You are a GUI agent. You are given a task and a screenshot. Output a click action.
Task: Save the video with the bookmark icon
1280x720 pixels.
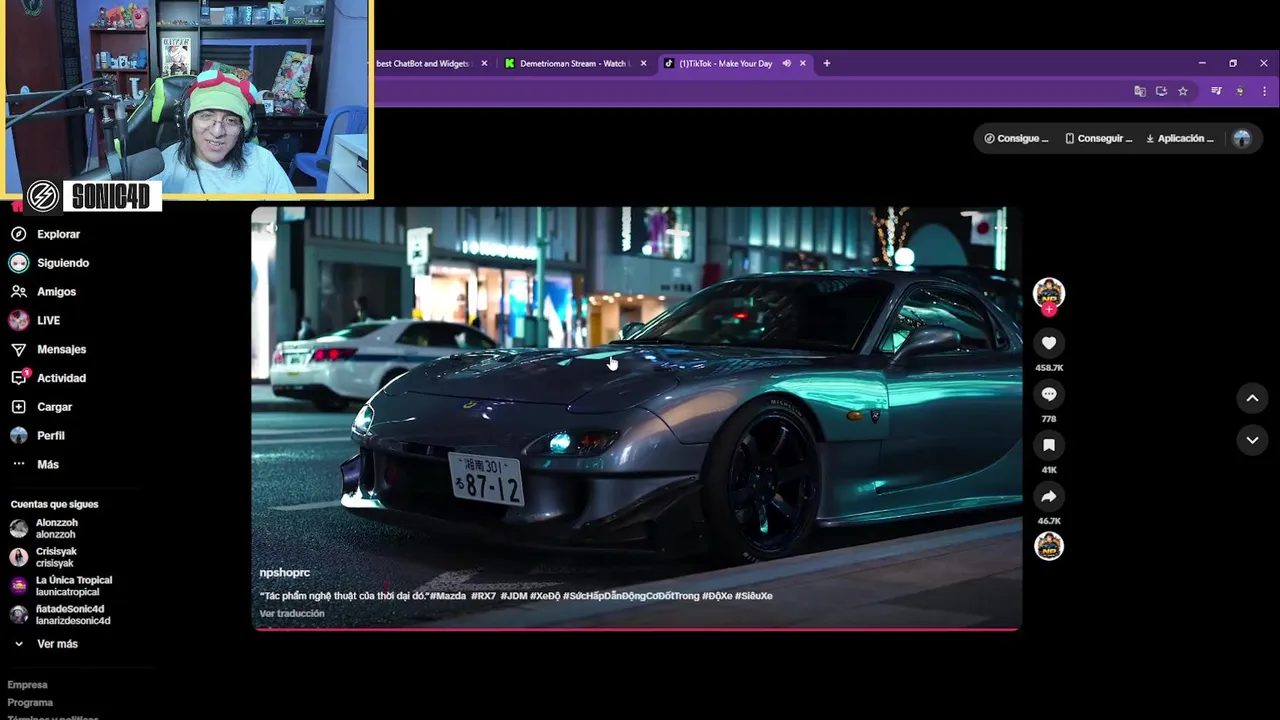coord(1049,445)
